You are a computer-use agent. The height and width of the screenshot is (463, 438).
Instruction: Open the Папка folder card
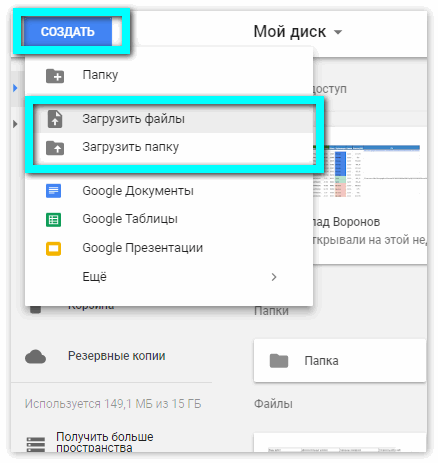click(340, 360)
